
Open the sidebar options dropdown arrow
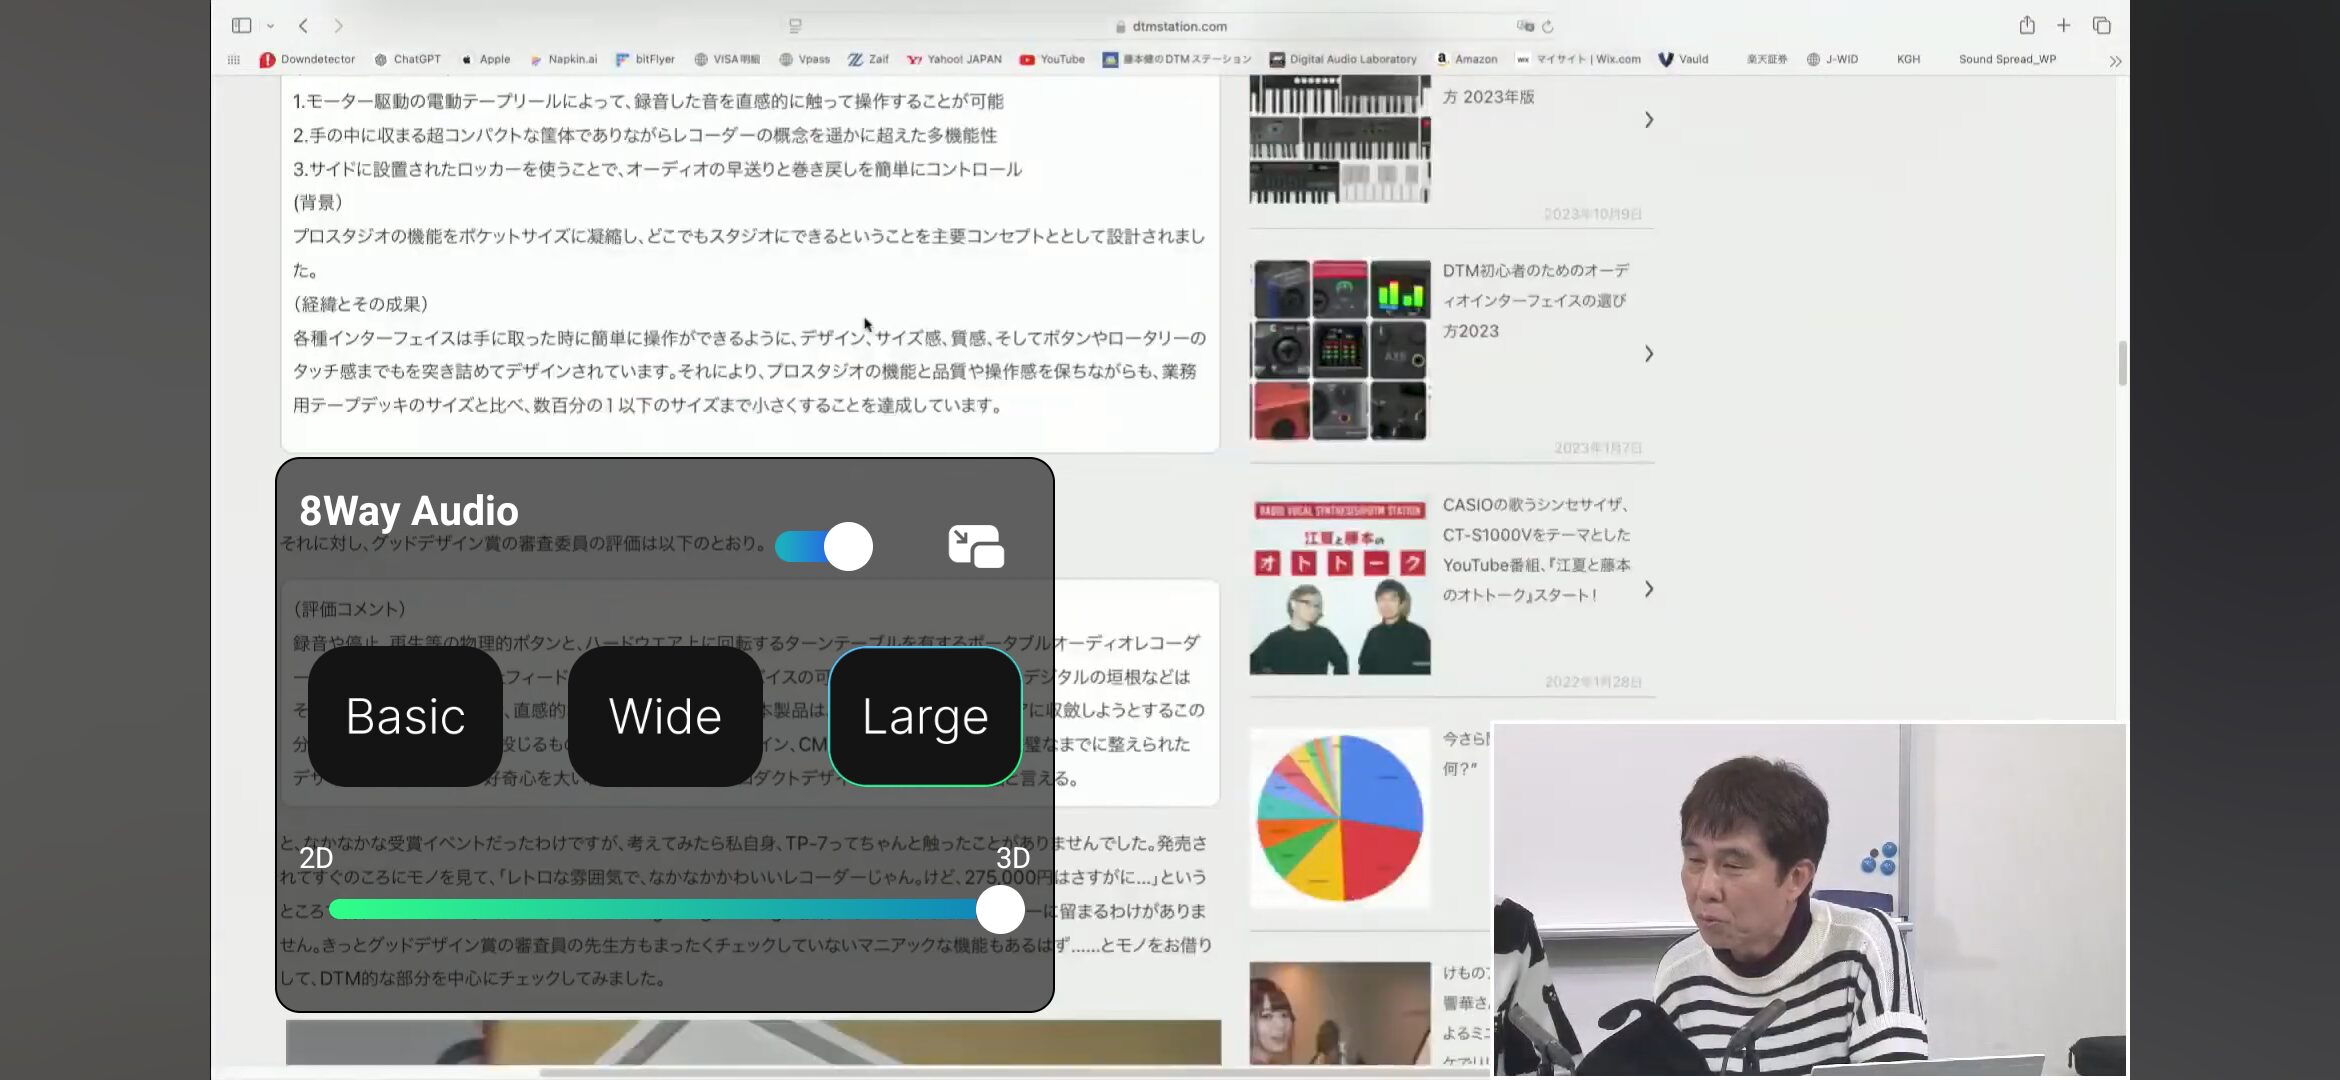click(270, 27)
